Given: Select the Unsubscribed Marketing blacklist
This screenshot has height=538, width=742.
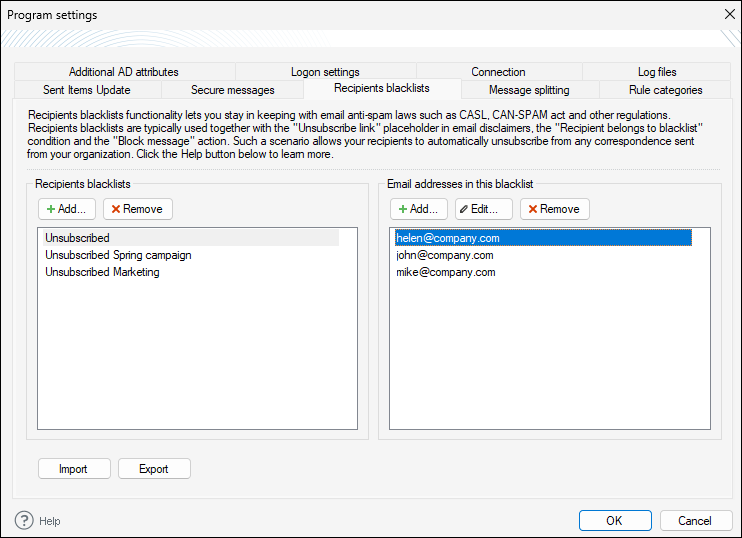Looking at the screenshot, I should coord(102,272).
